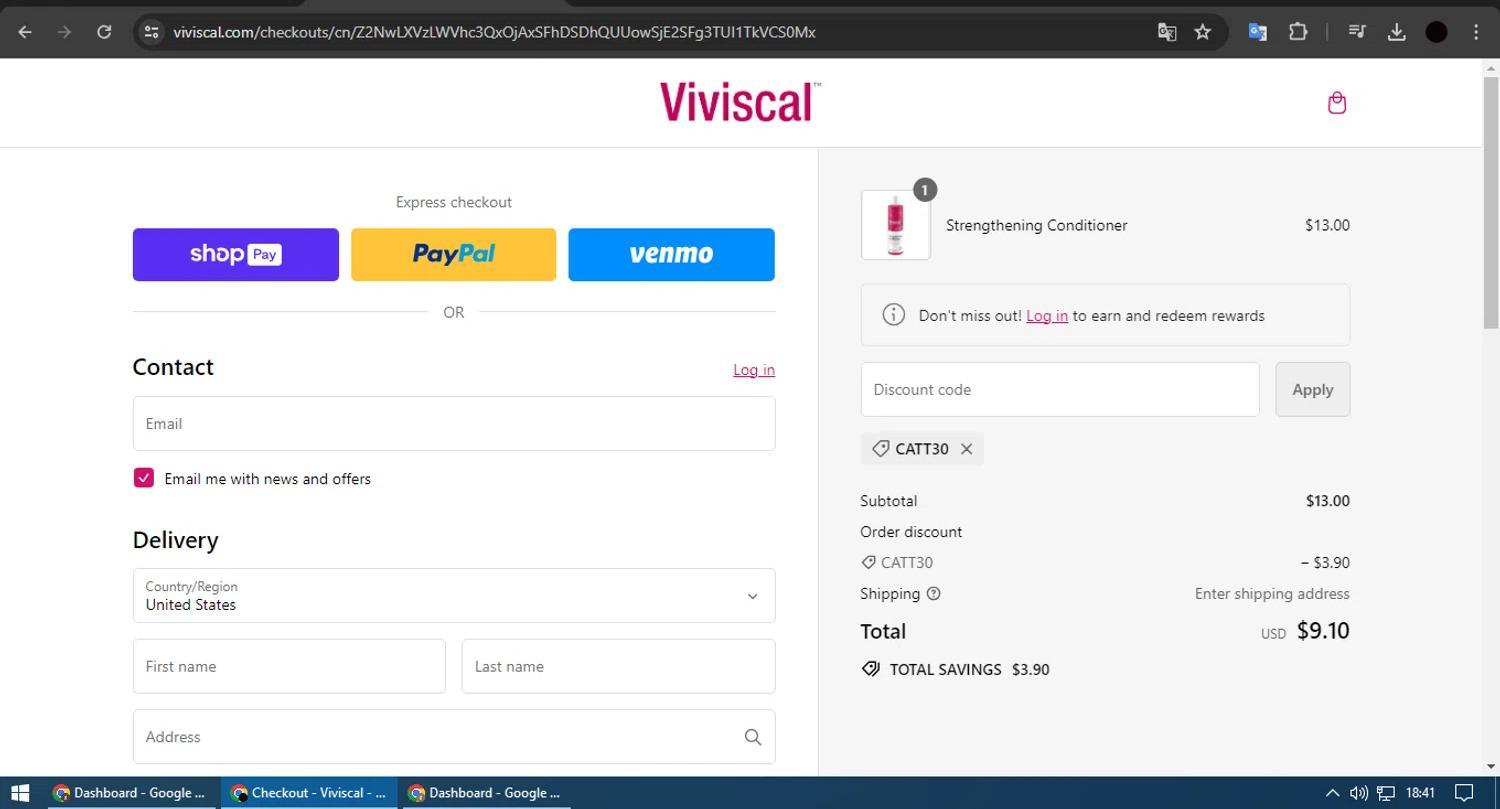Open Chrome downloads icon
The width and height of the screenshot is (1500, 809).
pos(1397,32)
